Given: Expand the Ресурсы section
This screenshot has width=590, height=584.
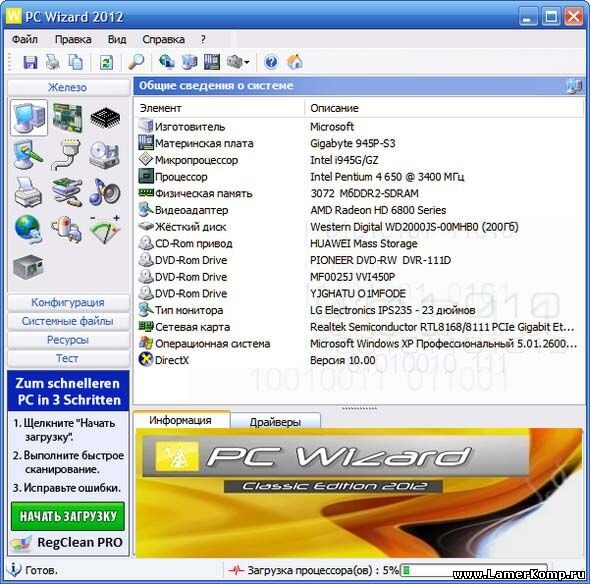Looking at the screenshot, I should point(68,340).
